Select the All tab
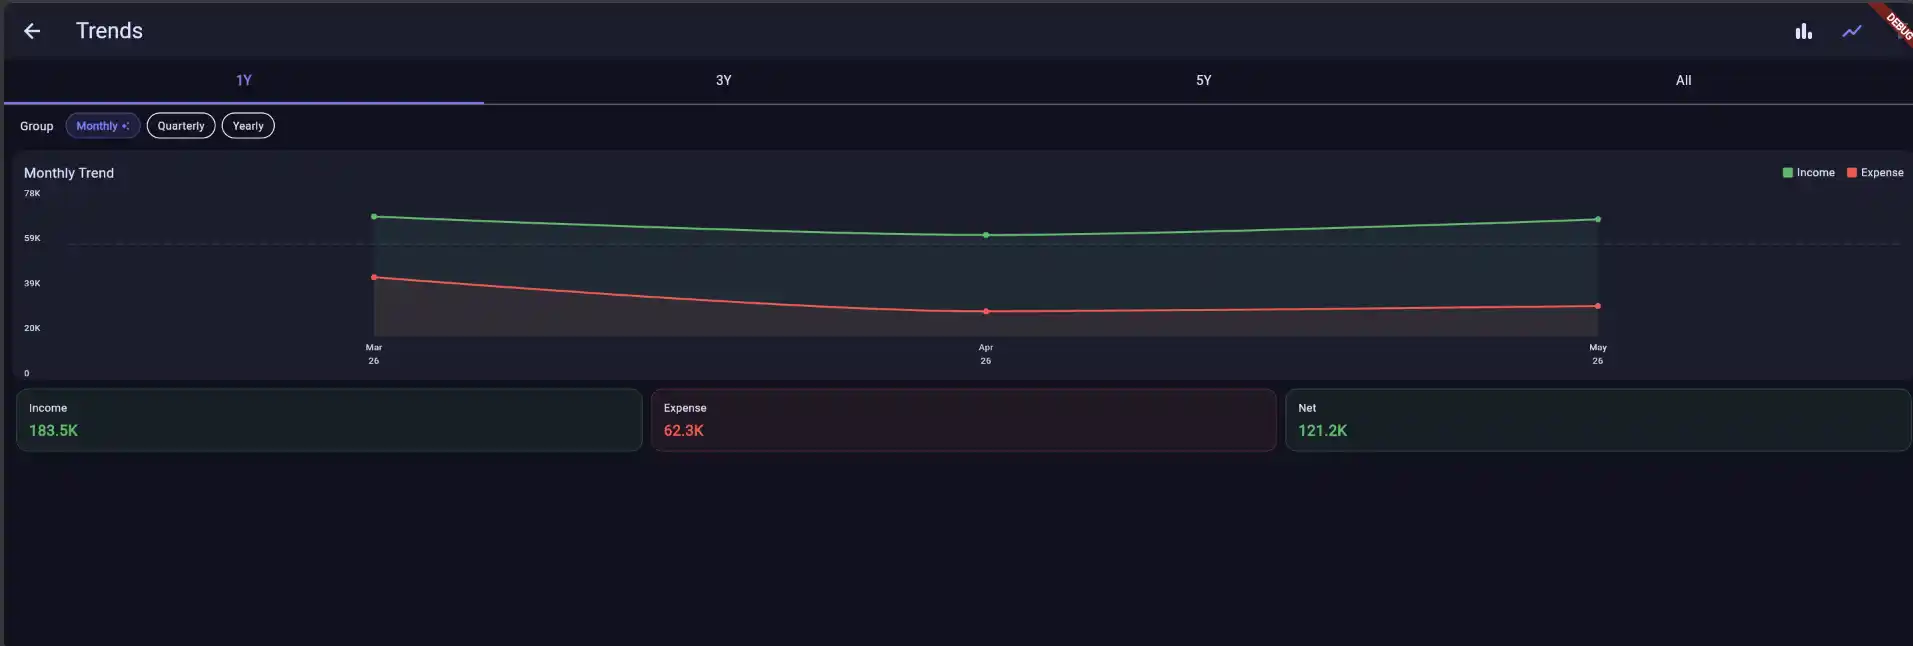The width and height of the screenshot is (1913, 646). click(x=1684, y=80)
